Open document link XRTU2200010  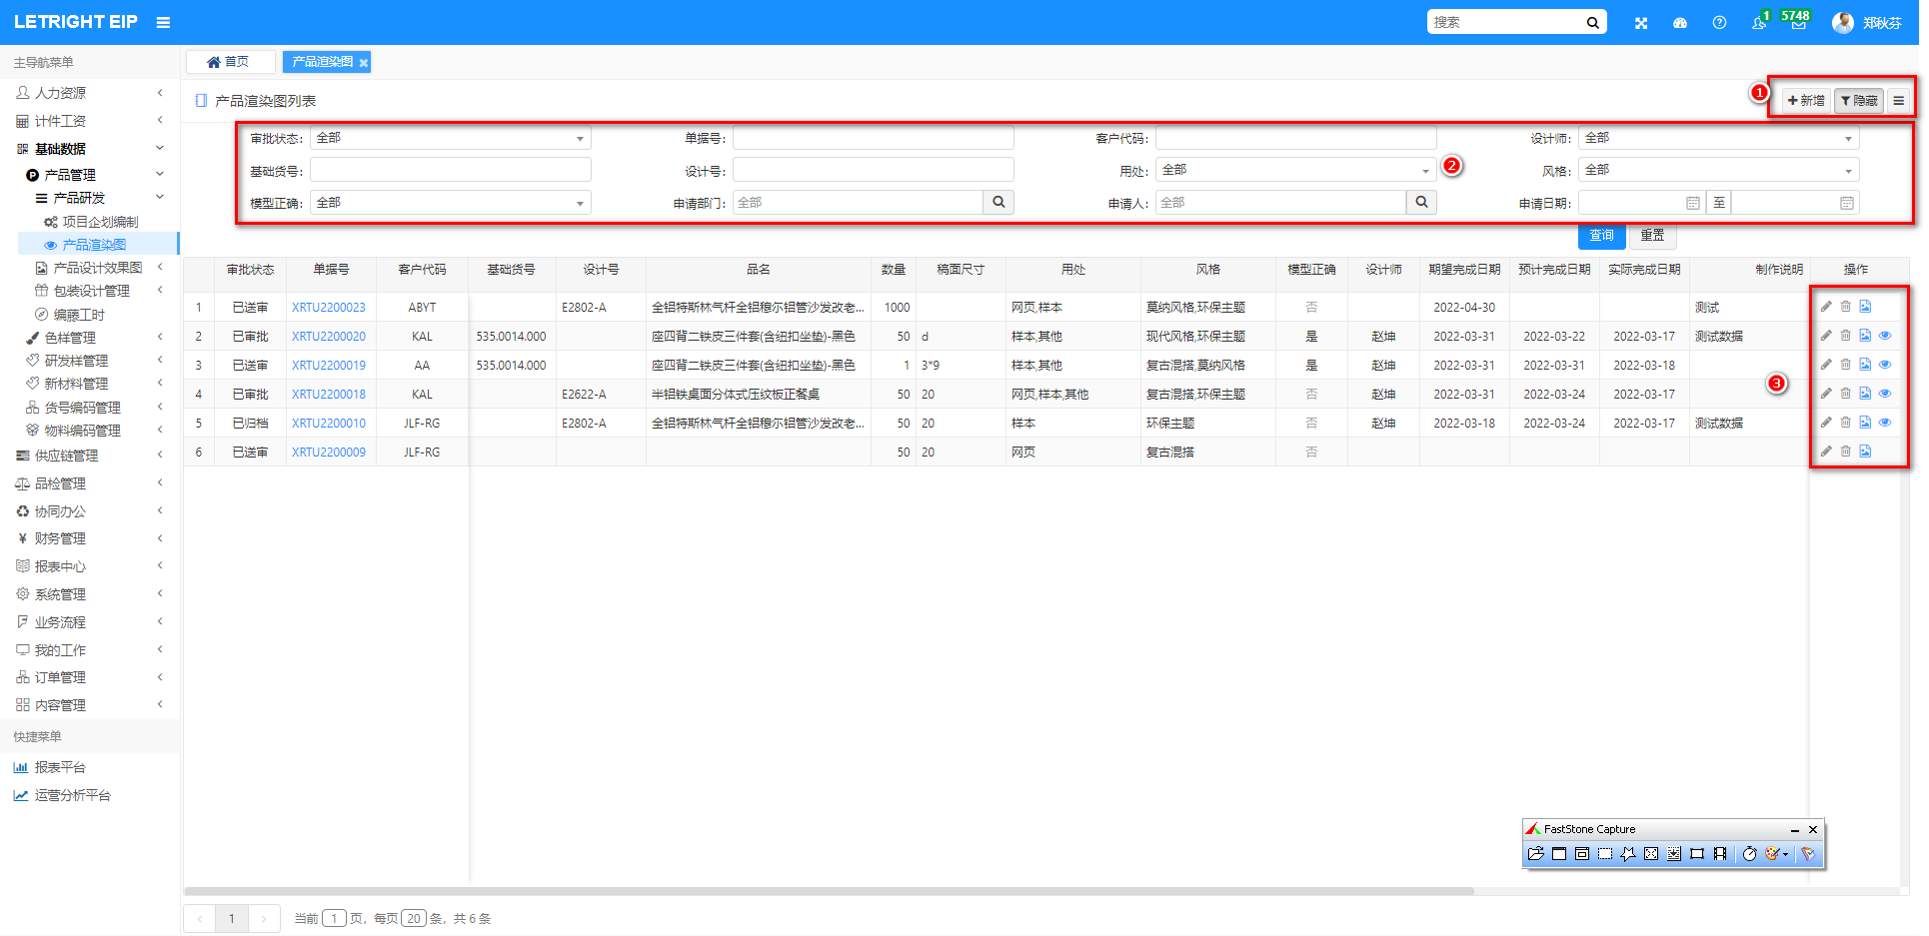[x=328, y=423]
